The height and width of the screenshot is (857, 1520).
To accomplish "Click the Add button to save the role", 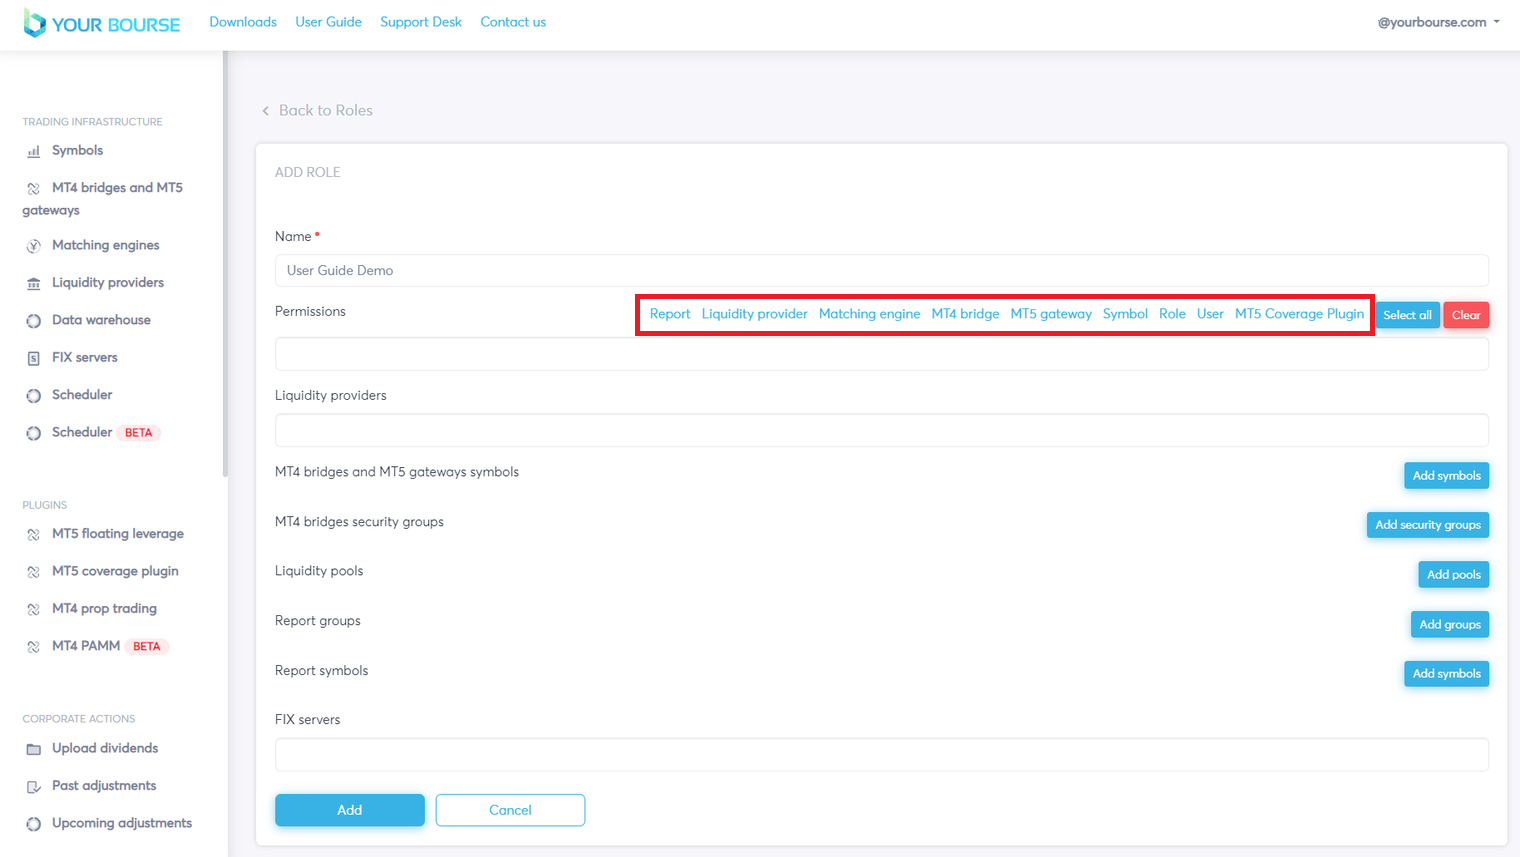I will point(350,810).
